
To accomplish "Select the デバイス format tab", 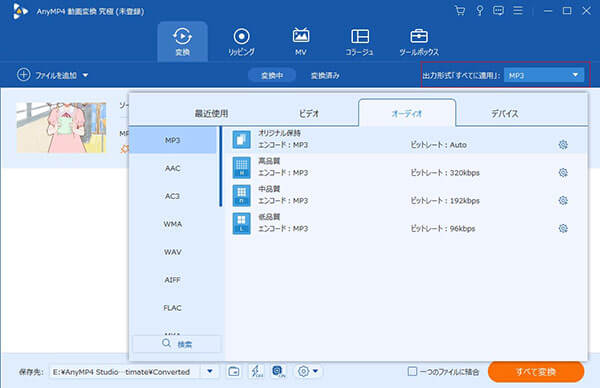I will (505, 114).
